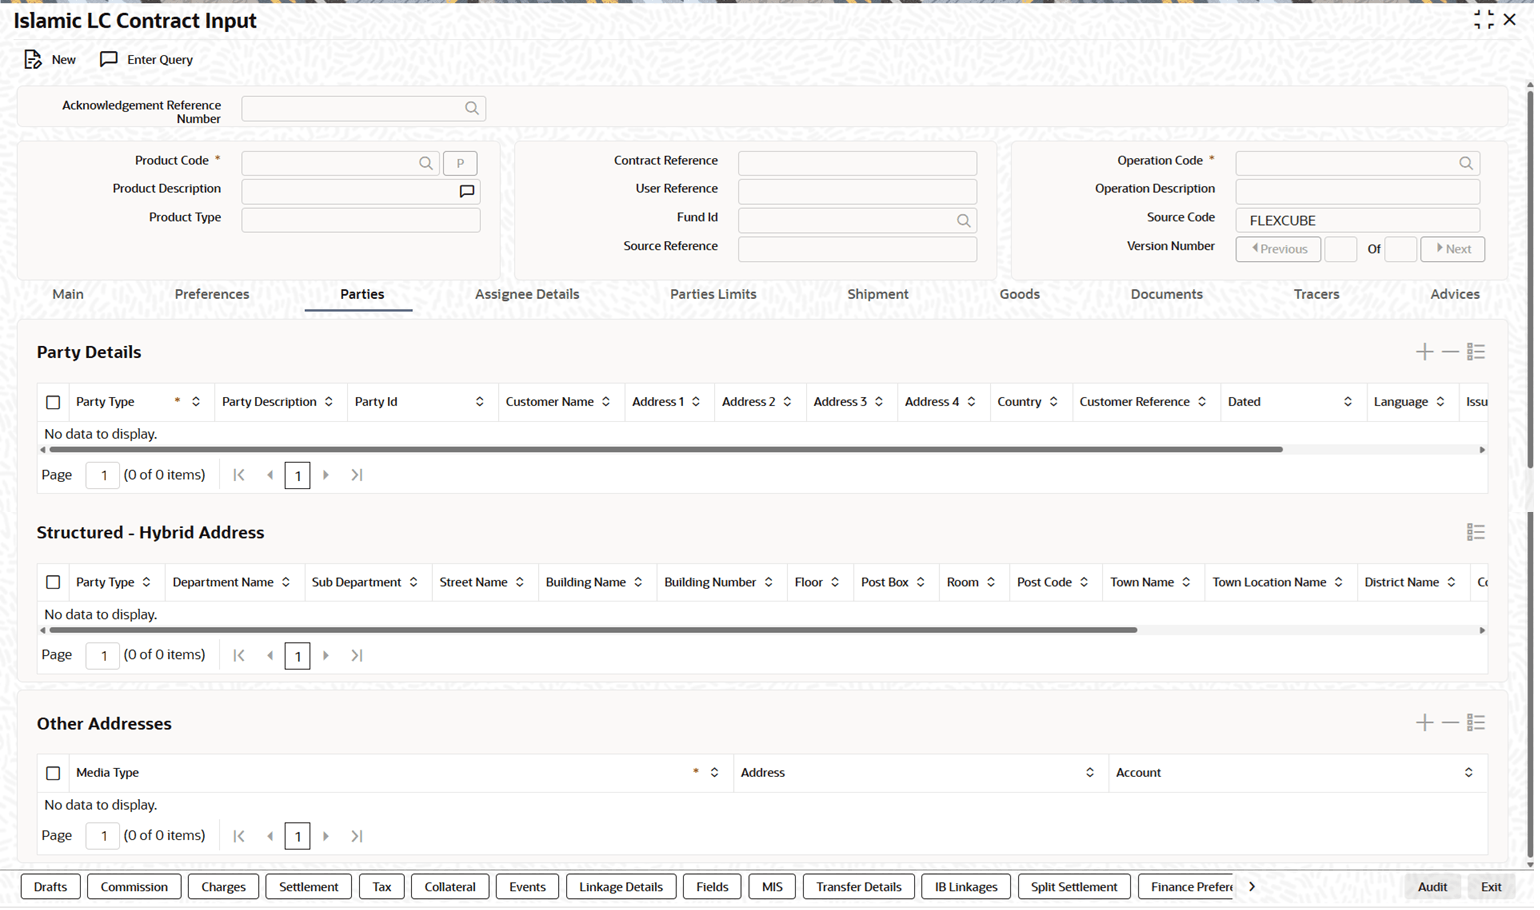This screenshot has width=1540, height=910.
Task: Select all rows in Other Addresses
Action: 53,774
